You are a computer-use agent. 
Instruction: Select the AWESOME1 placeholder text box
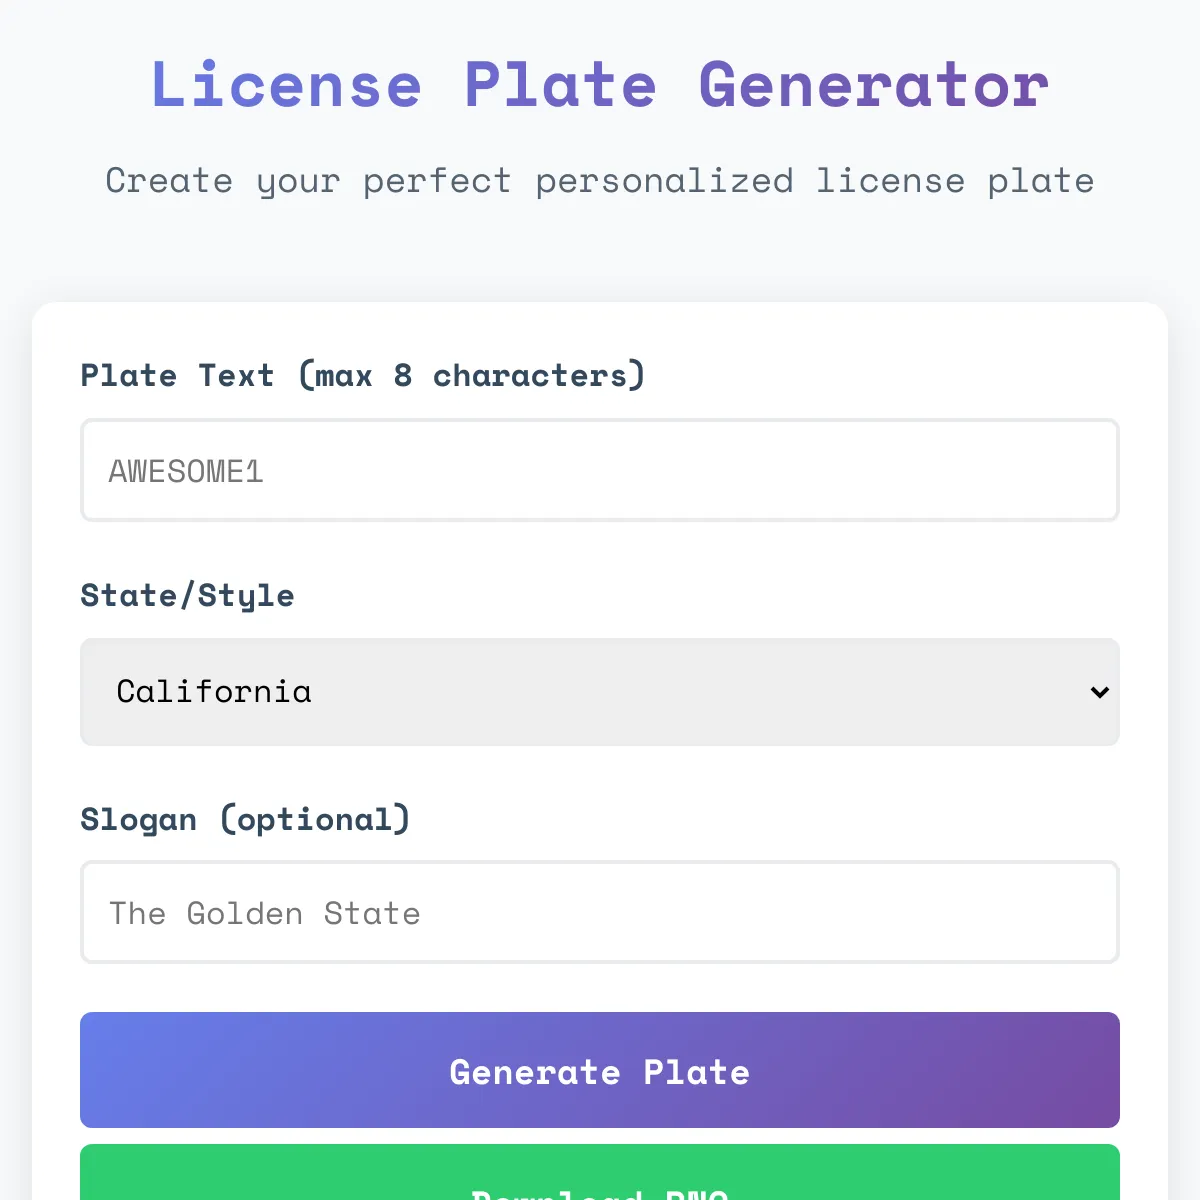tap(600, 470)
